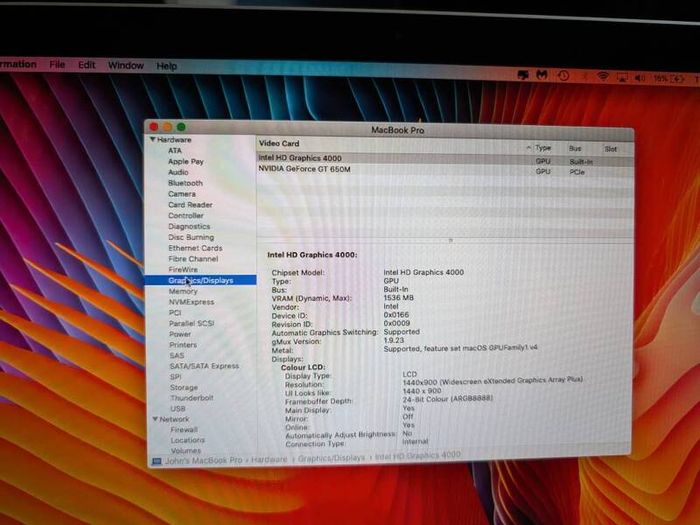Select Power in the sidebar
Screen dimensions: 700x525
click(180, 334)
